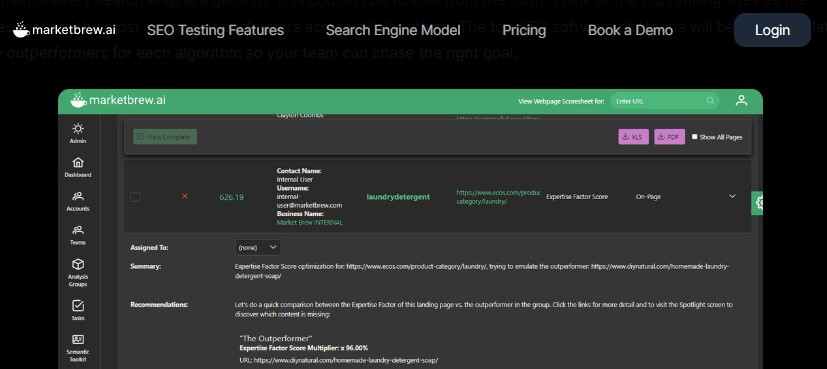The image size is (827, 369).
Task: Open Tasks in the sidebar
Action: (x=78, y=310)
